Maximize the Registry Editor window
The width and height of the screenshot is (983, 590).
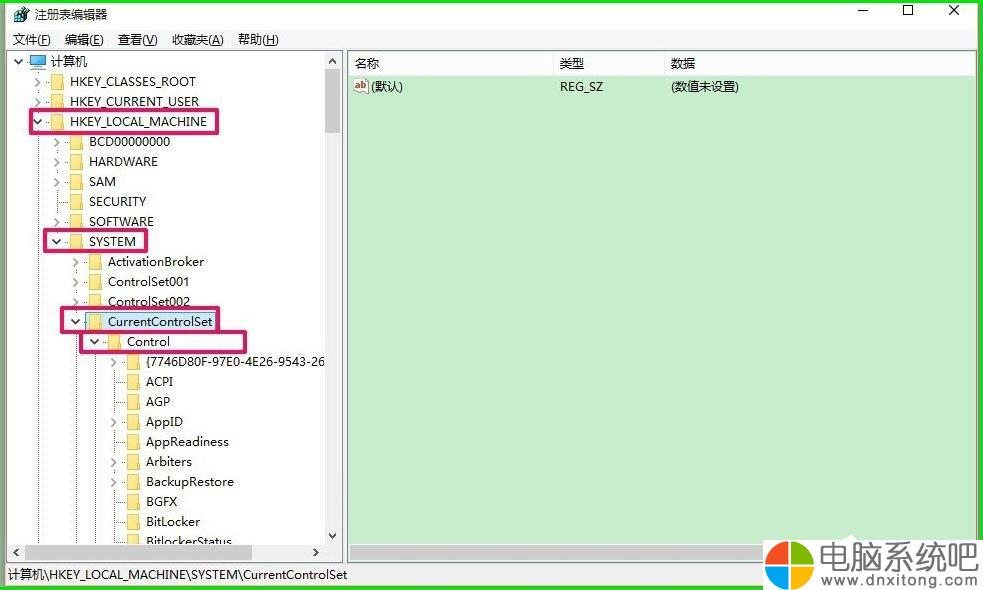point(907,11)
